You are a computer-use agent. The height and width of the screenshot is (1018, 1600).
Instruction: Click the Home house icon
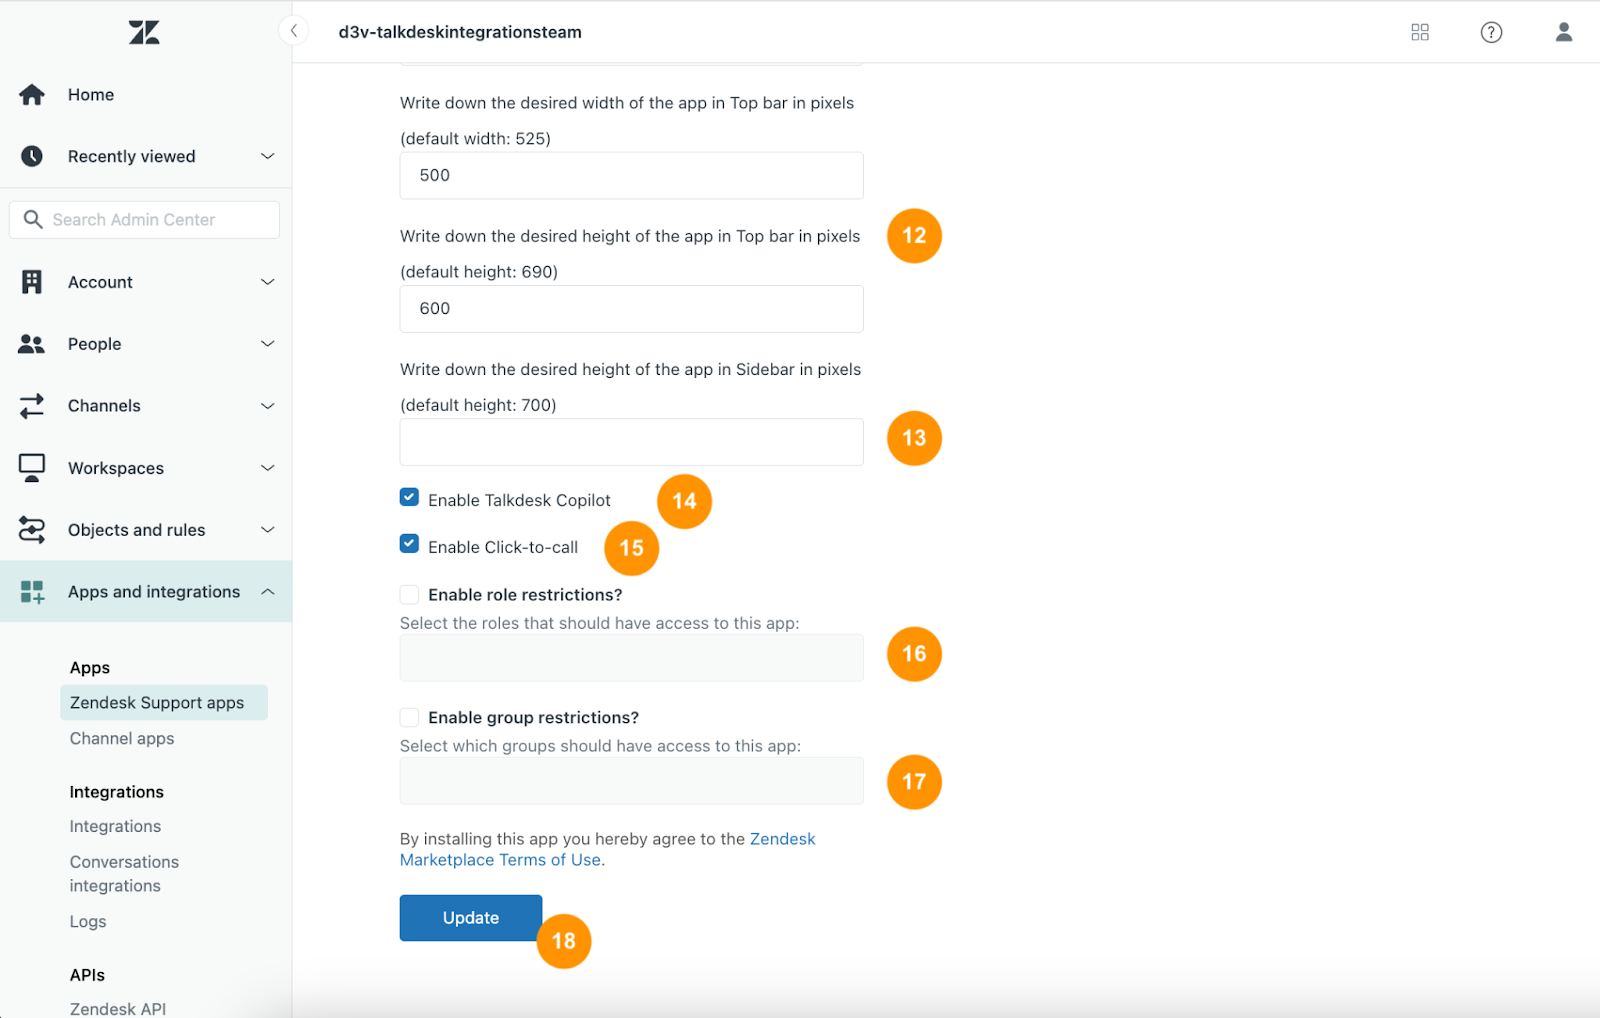click(x=32, y=95)
